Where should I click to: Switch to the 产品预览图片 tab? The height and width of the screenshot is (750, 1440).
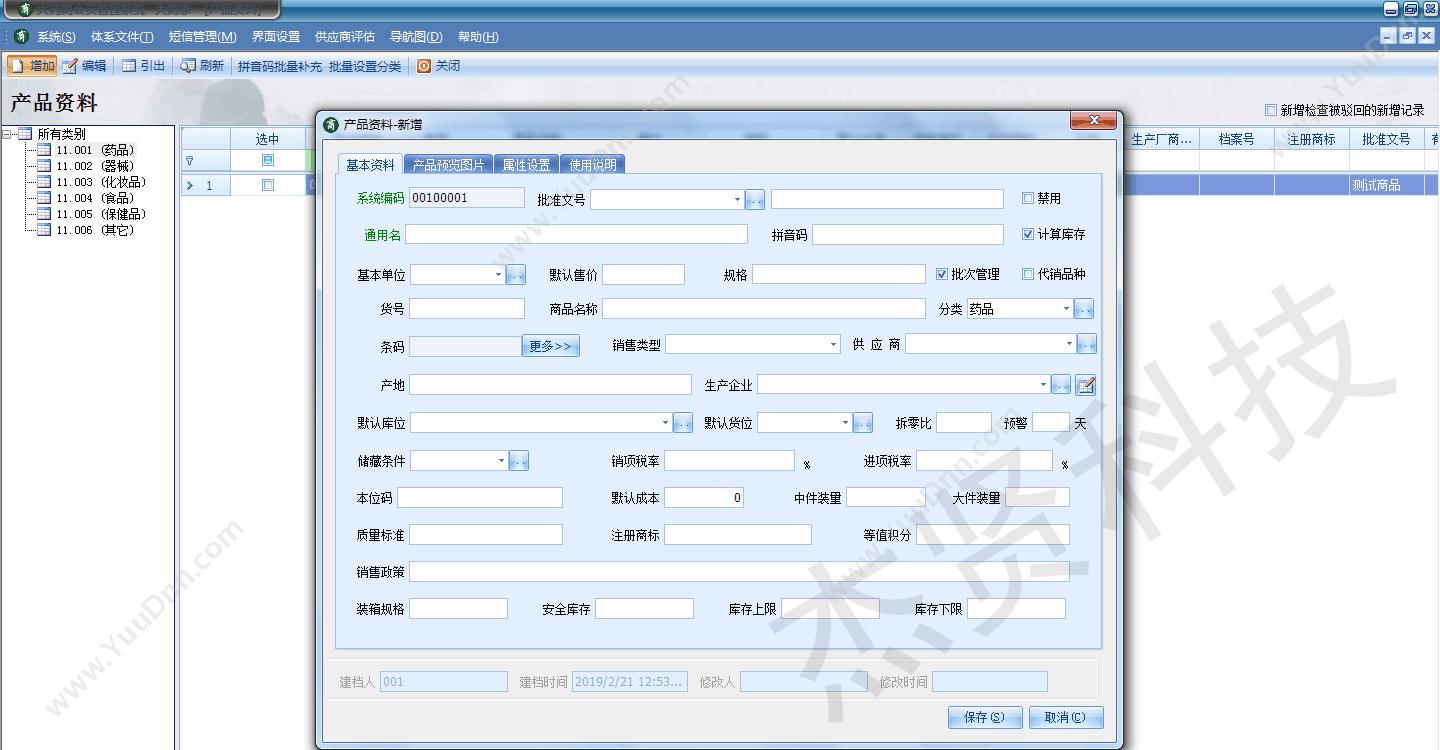tap(448, 165)
